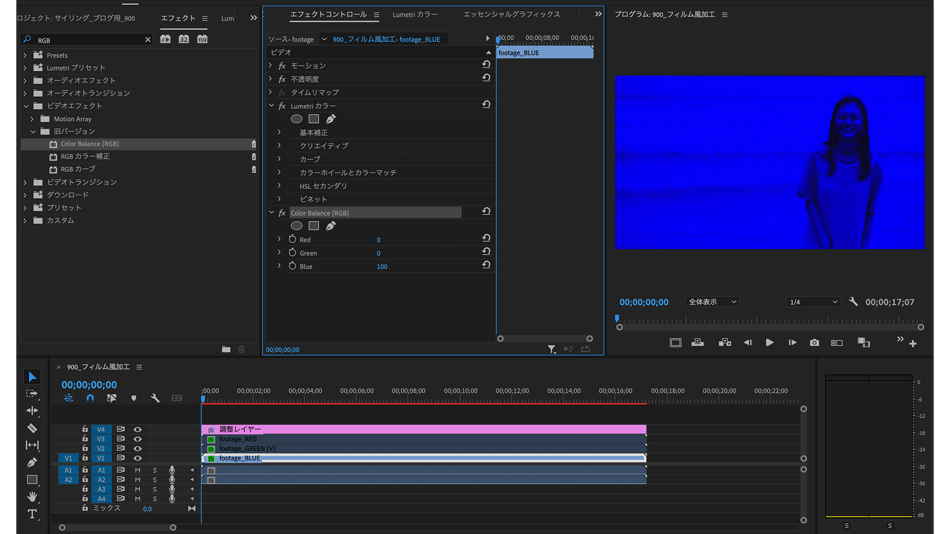Screen dimensions: 950x534
Task: Select the Razor tool in the toolbar
Action: (32, 428)
